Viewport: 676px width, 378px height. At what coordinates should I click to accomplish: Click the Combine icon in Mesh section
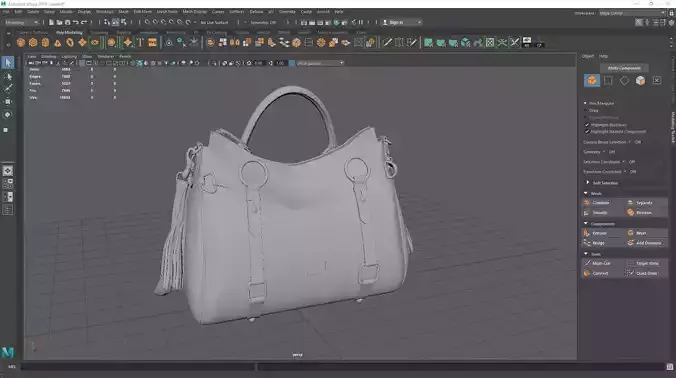pyautogui.click(x=587, y=203)
